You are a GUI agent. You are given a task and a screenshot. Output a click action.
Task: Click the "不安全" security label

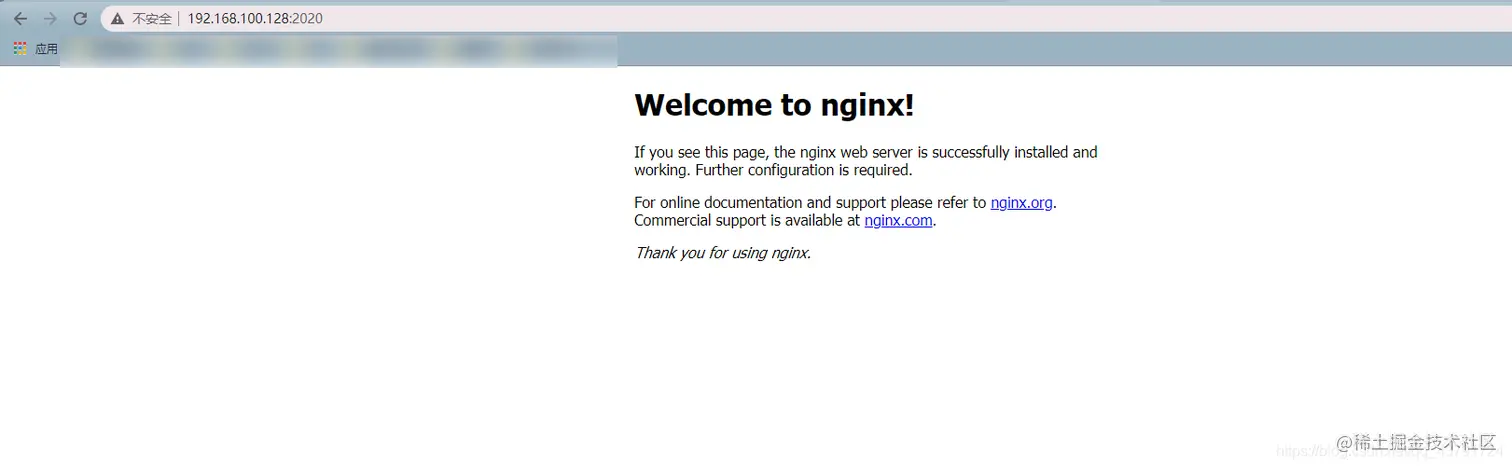coord(152,19)
